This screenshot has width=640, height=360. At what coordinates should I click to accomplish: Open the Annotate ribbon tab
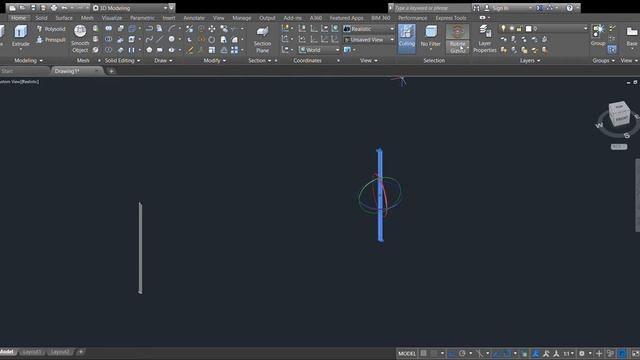click(194, 18)
